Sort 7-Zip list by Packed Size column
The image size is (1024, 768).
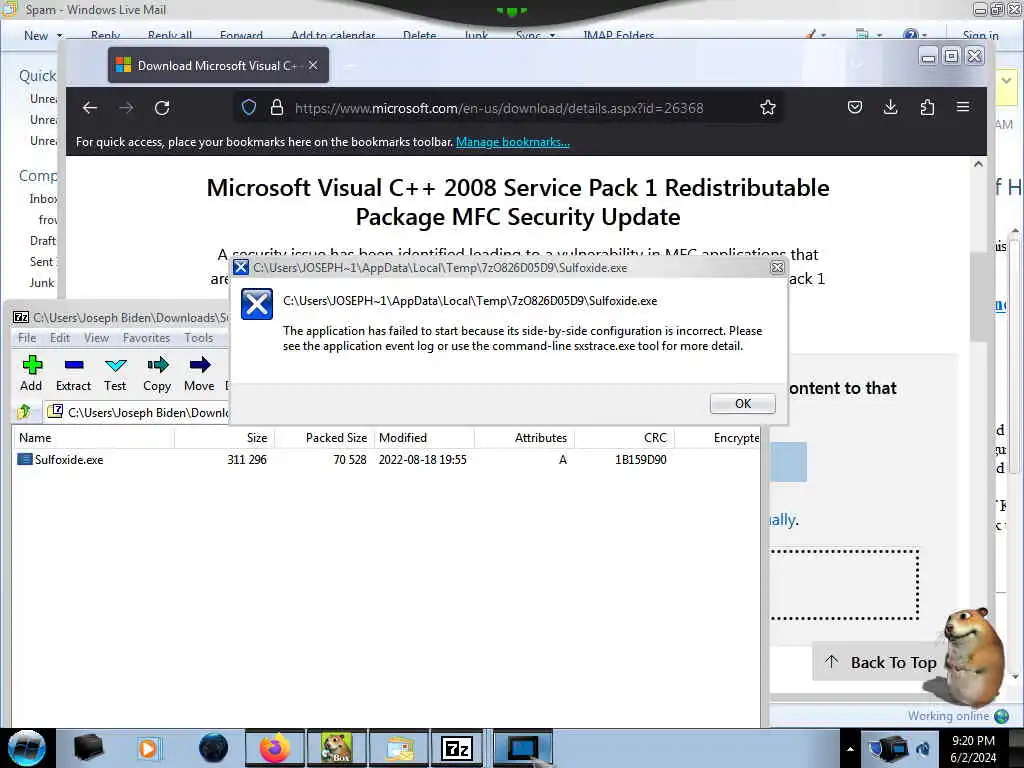point(325,438)
